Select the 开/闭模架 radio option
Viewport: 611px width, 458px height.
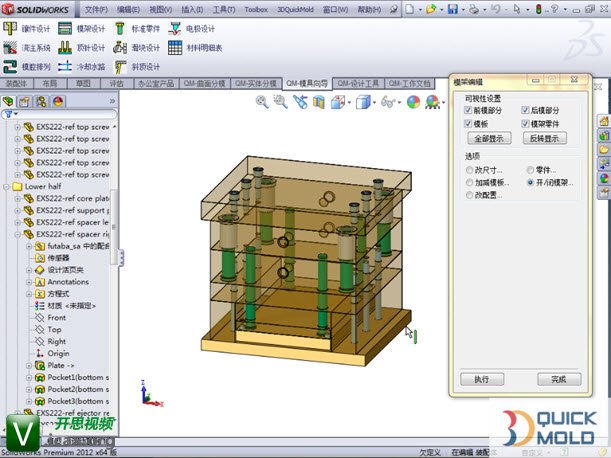click(x=530, y=182)
